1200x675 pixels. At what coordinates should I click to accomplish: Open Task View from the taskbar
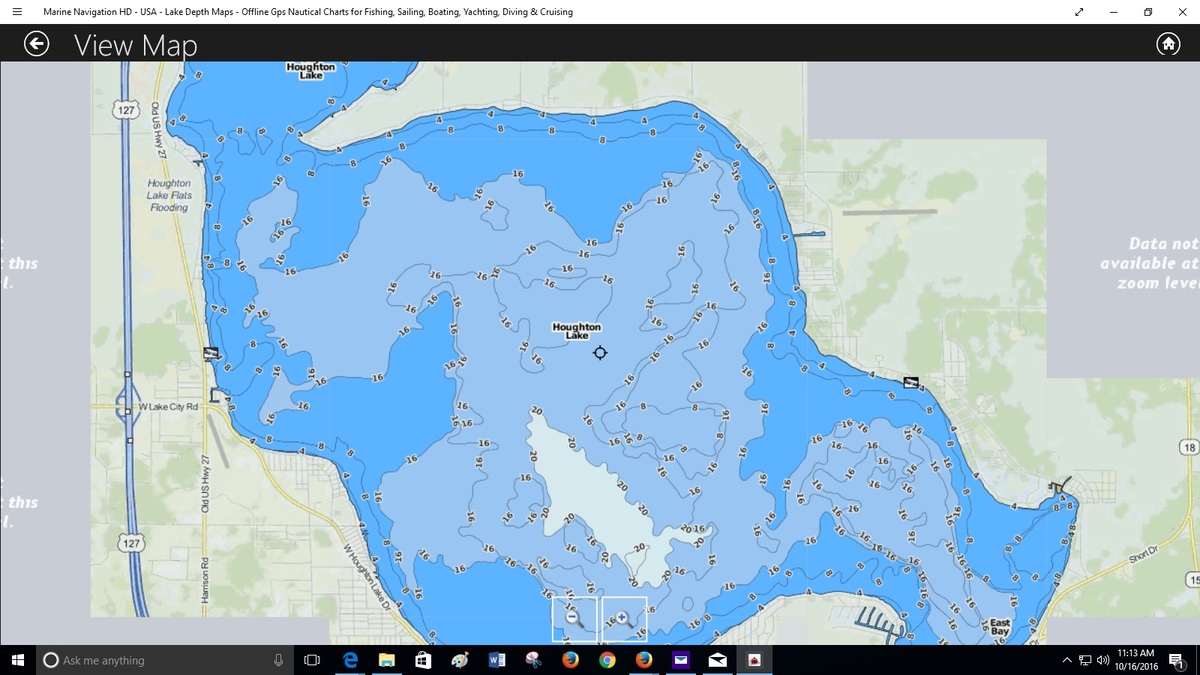pos(311,660)
